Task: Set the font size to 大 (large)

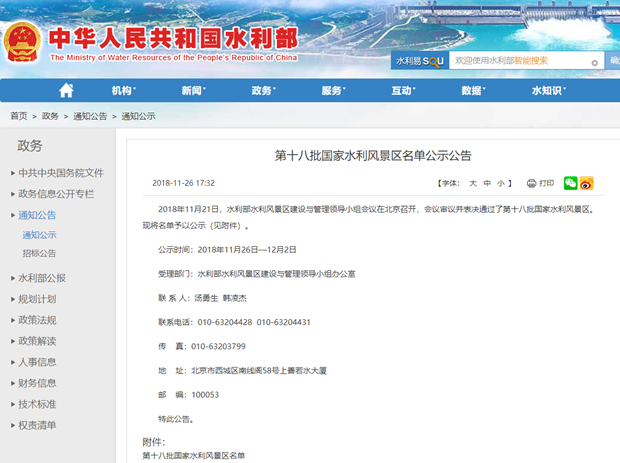Action: pyautogui.click(x=473, y=184)
